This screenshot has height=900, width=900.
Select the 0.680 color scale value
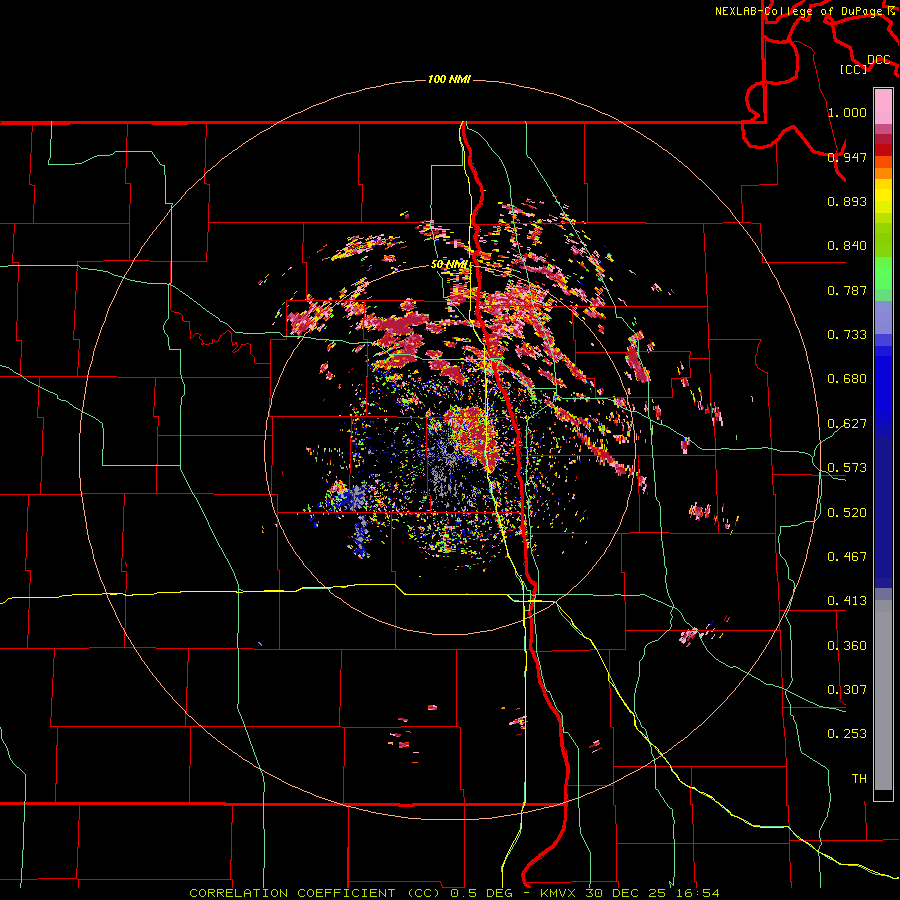[x=847, y=379]
